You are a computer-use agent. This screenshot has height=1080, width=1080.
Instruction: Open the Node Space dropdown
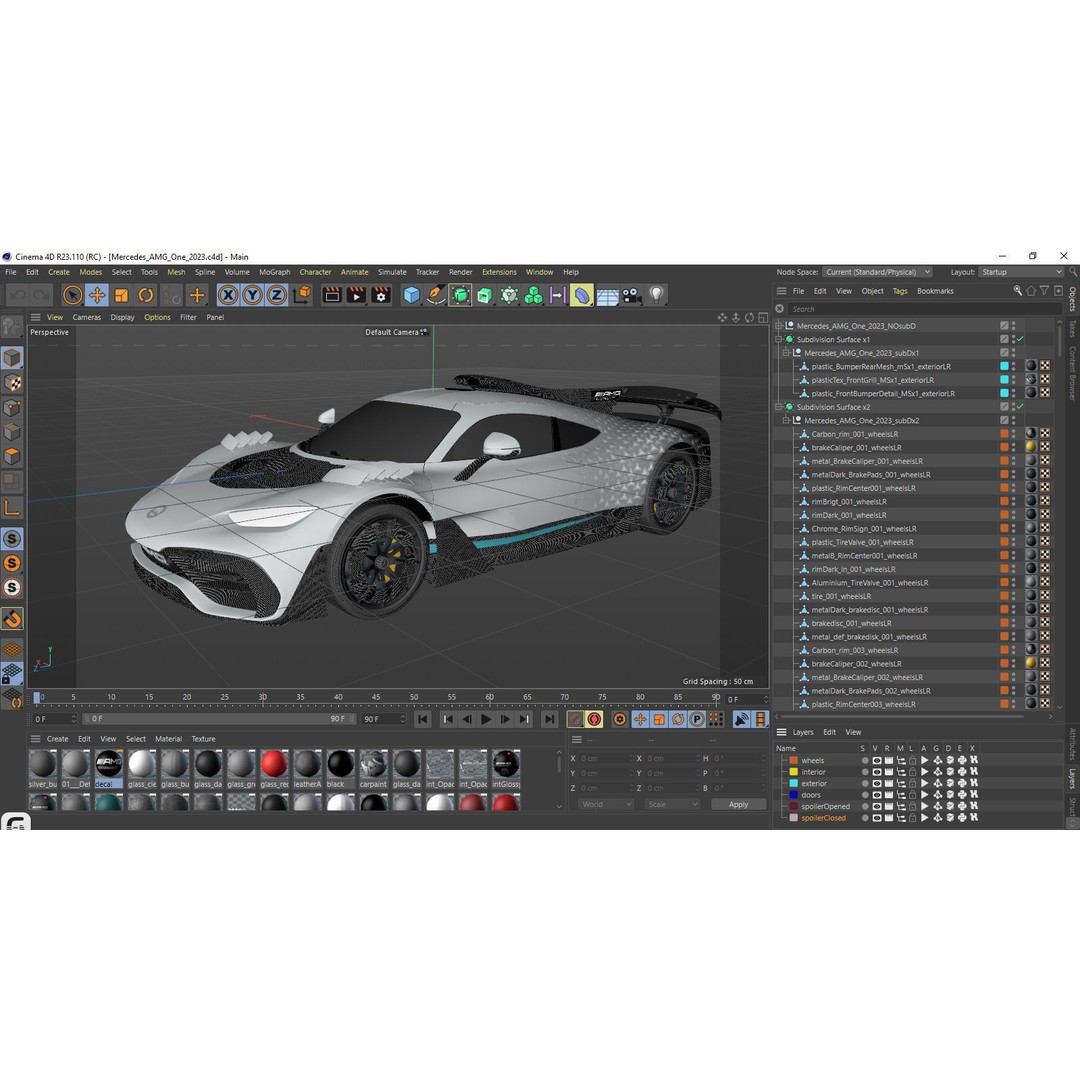(x=877, y=272)
